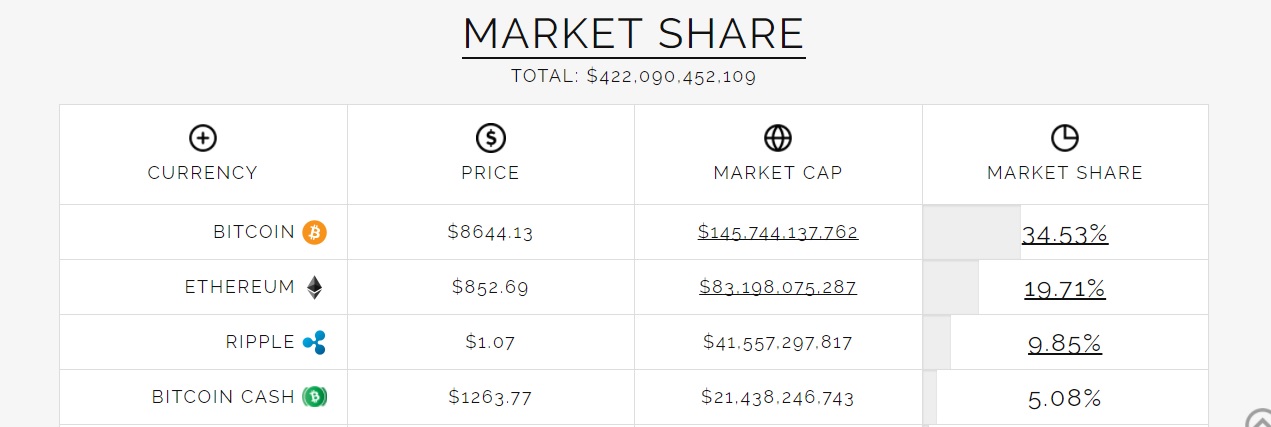Click Ripple market share 9.85% link
The height and width of the screenshot is (427, 1271).
(1065, 345)
